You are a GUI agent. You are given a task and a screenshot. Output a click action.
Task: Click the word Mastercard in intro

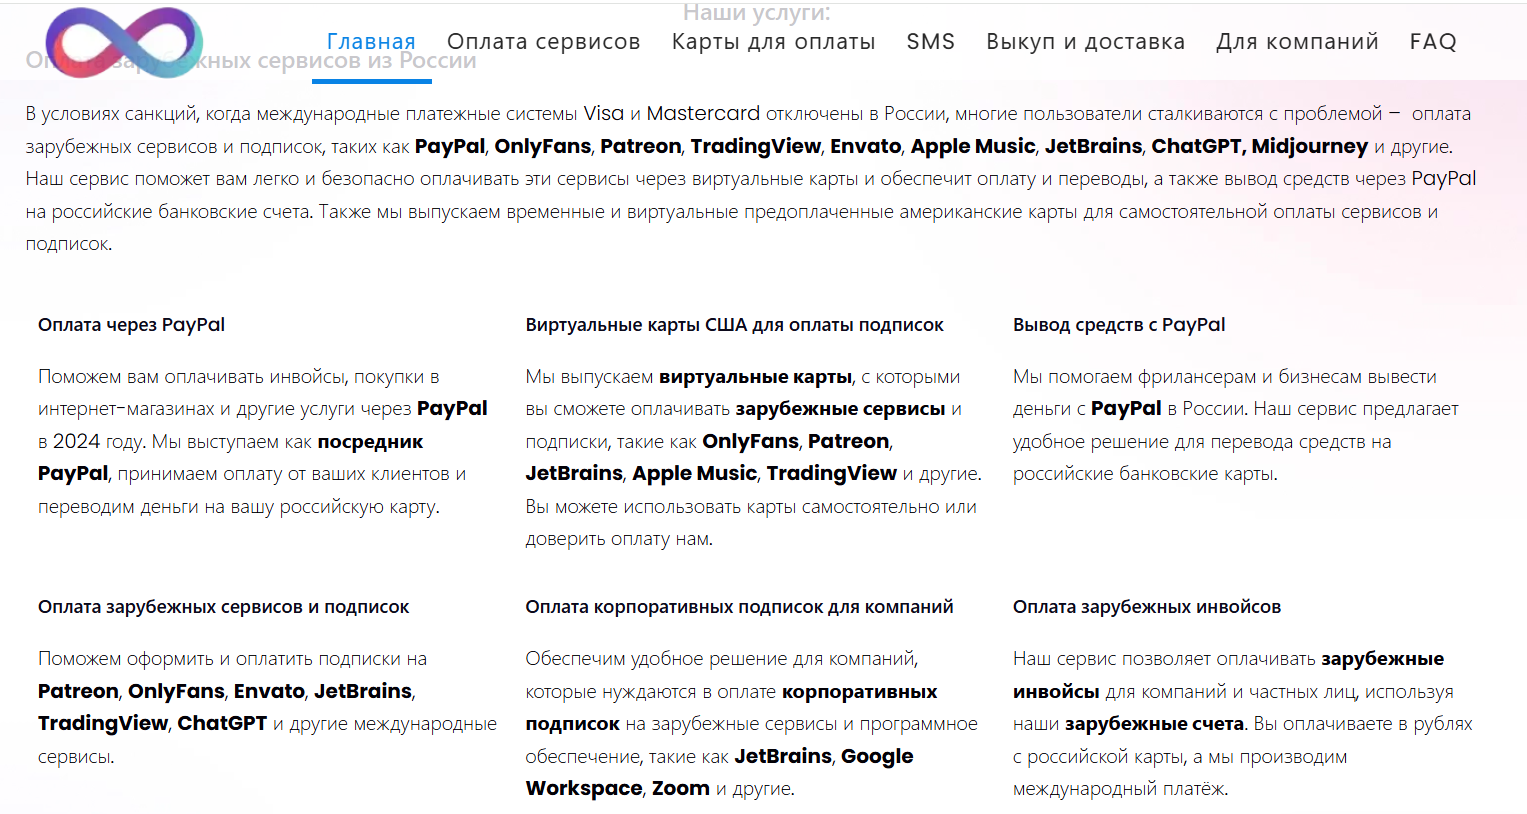pos(703,114)
